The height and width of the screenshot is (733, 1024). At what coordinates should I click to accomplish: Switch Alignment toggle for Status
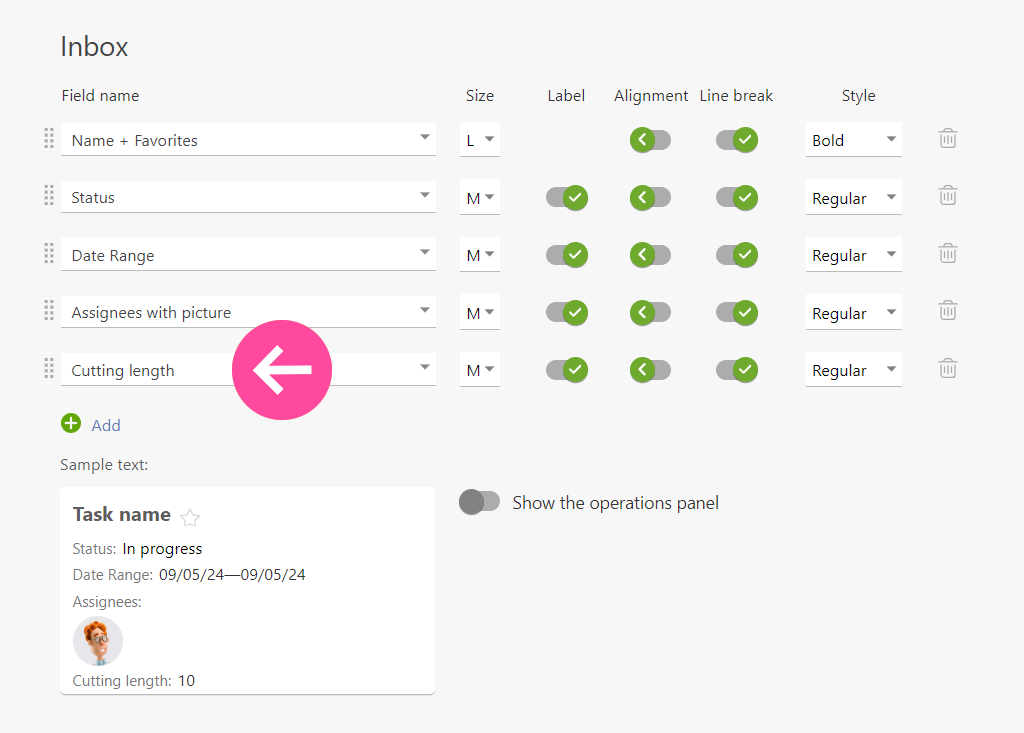[650, 197]
